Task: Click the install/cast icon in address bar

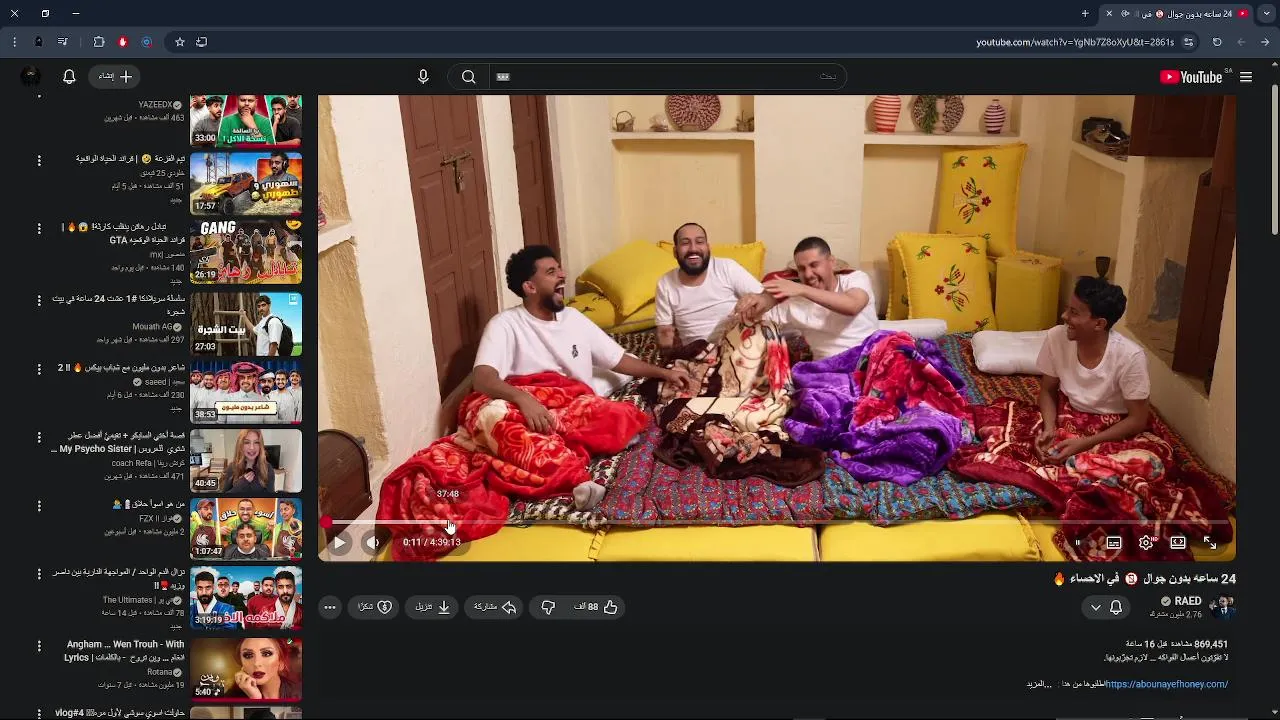Action: 201,42
